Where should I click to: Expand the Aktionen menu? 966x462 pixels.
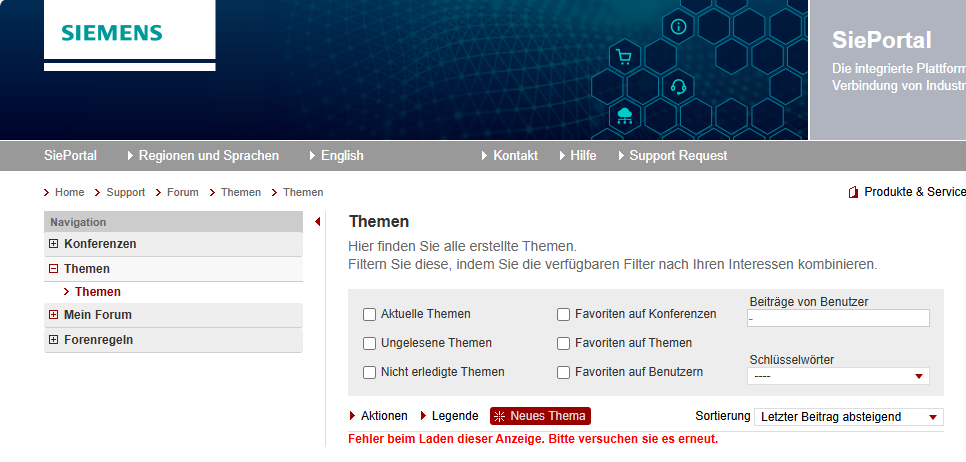[x=378, y=416]
